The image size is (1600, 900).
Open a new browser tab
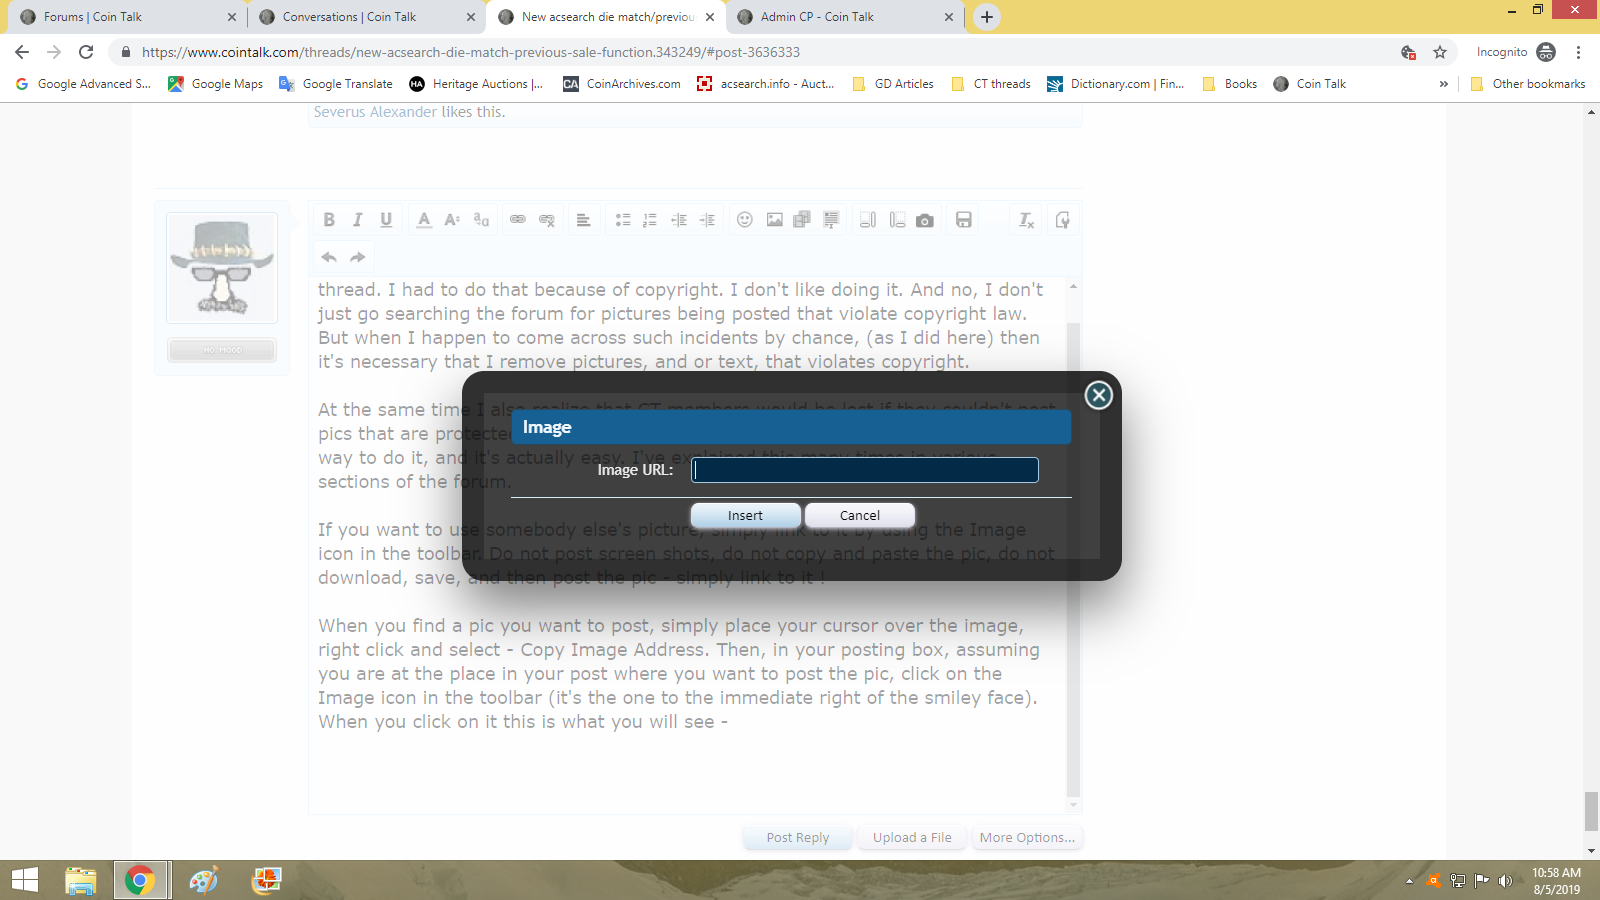987,17
